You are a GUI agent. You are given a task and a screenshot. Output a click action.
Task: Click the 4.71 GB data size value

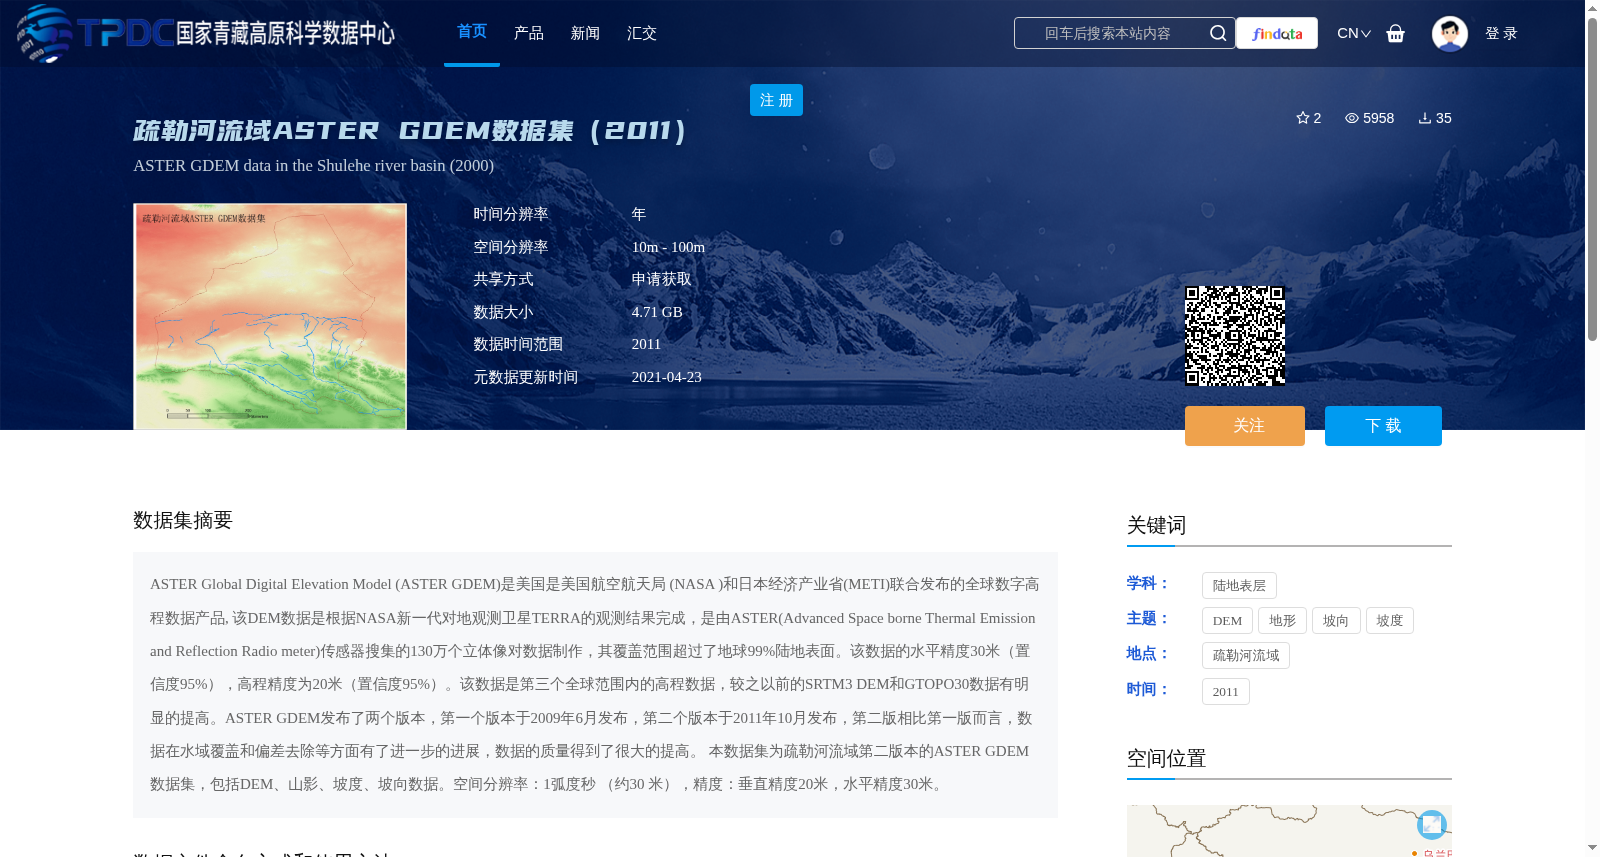tap(657, 312)
